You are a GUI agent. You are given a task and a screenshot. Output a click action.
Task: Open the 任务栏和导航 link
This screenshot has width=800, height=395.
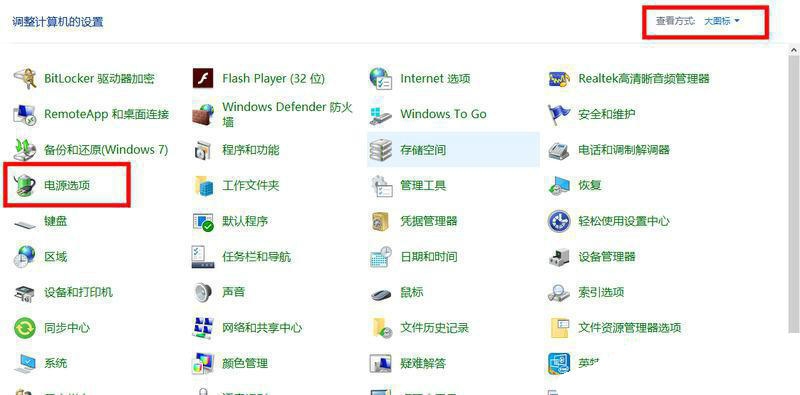[x=257, y=256]
